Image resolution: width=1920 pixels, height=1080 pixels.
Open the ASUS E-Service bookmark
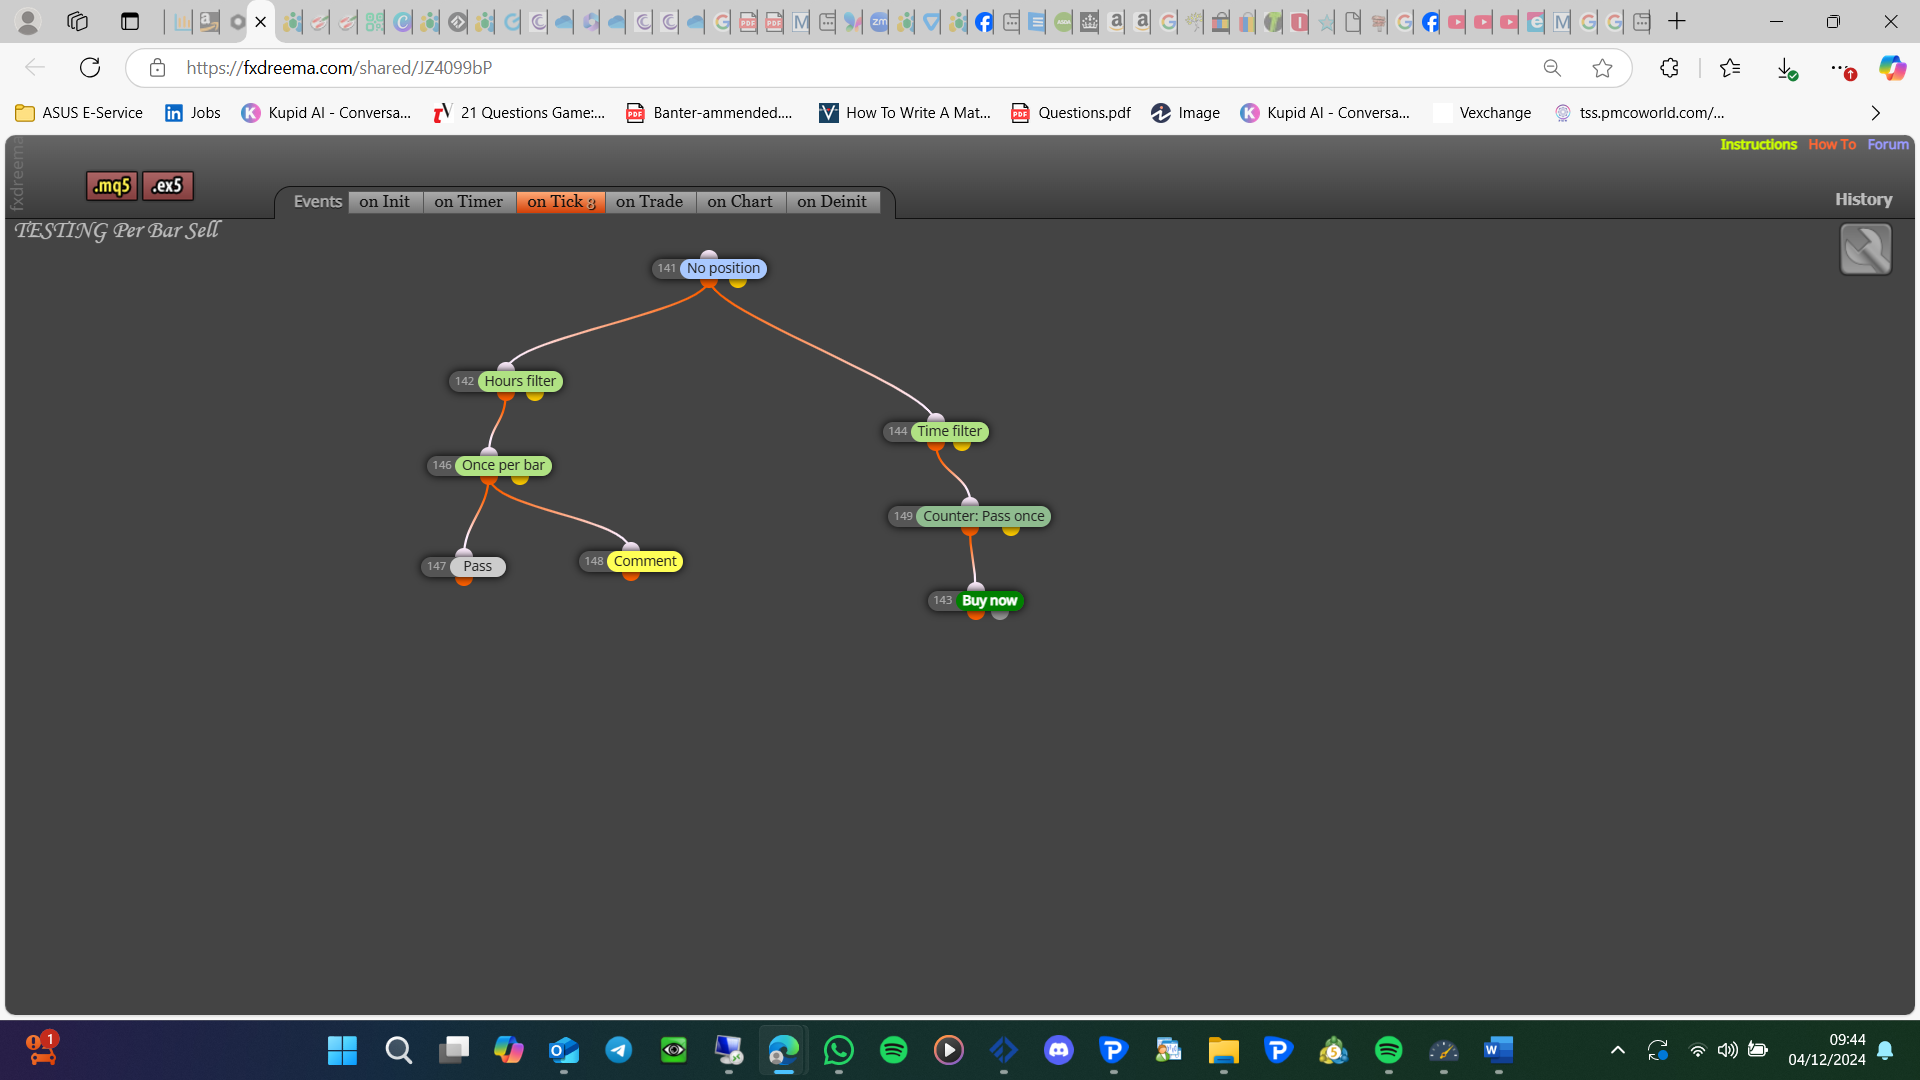coord(80,113)
